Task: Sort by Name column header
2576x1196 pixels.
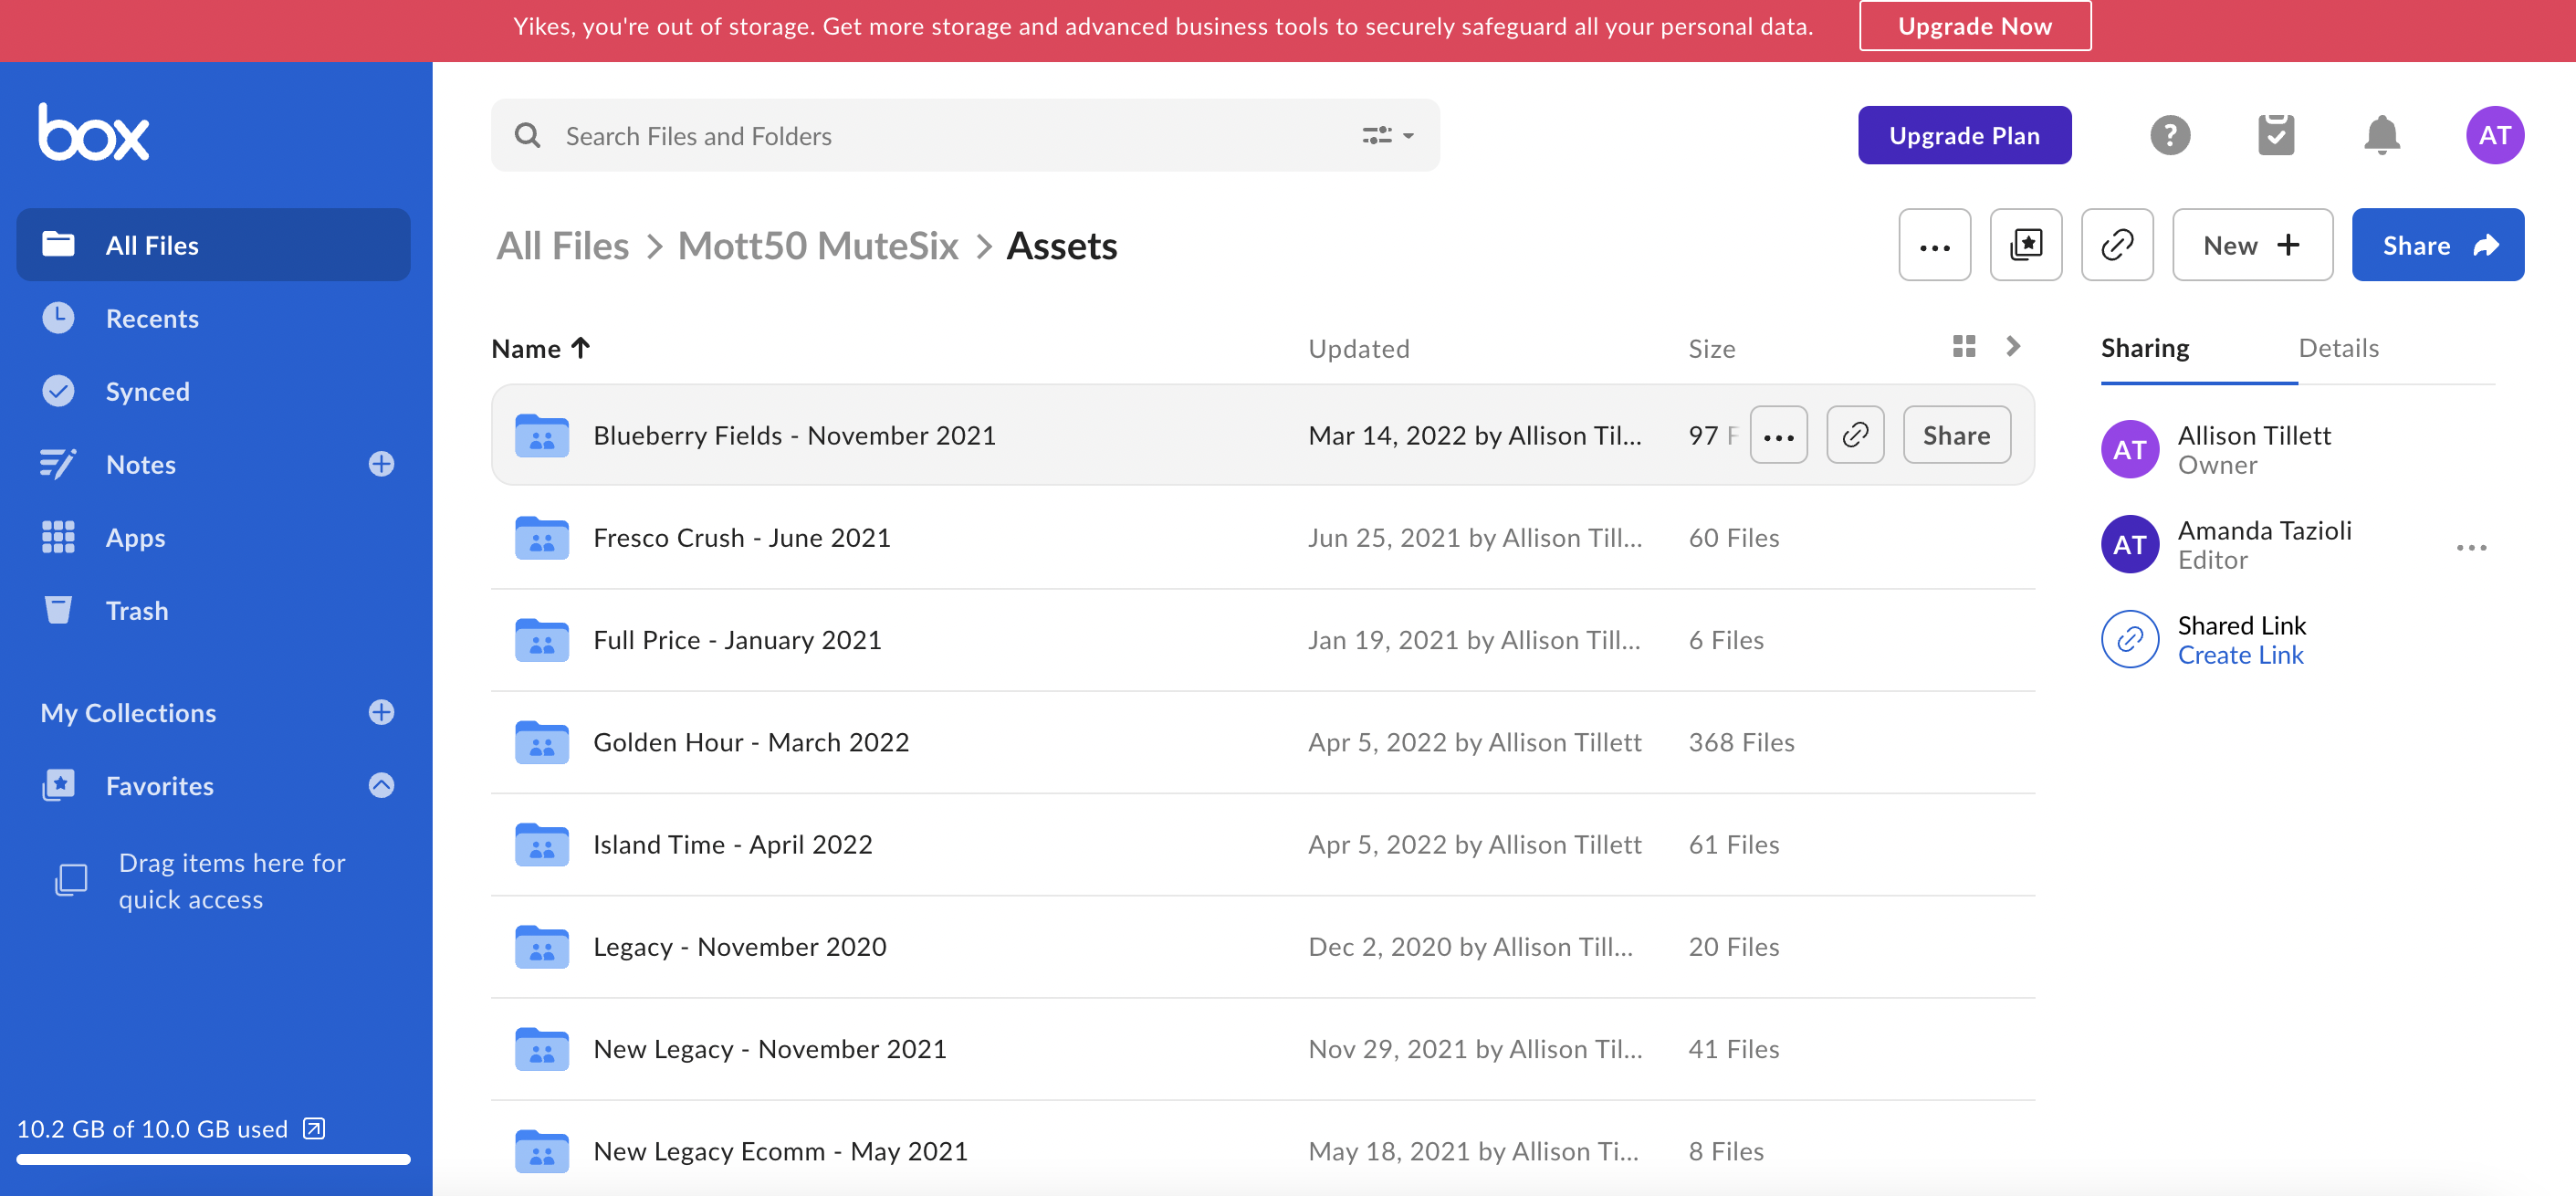Action: (x=540, y=348)
